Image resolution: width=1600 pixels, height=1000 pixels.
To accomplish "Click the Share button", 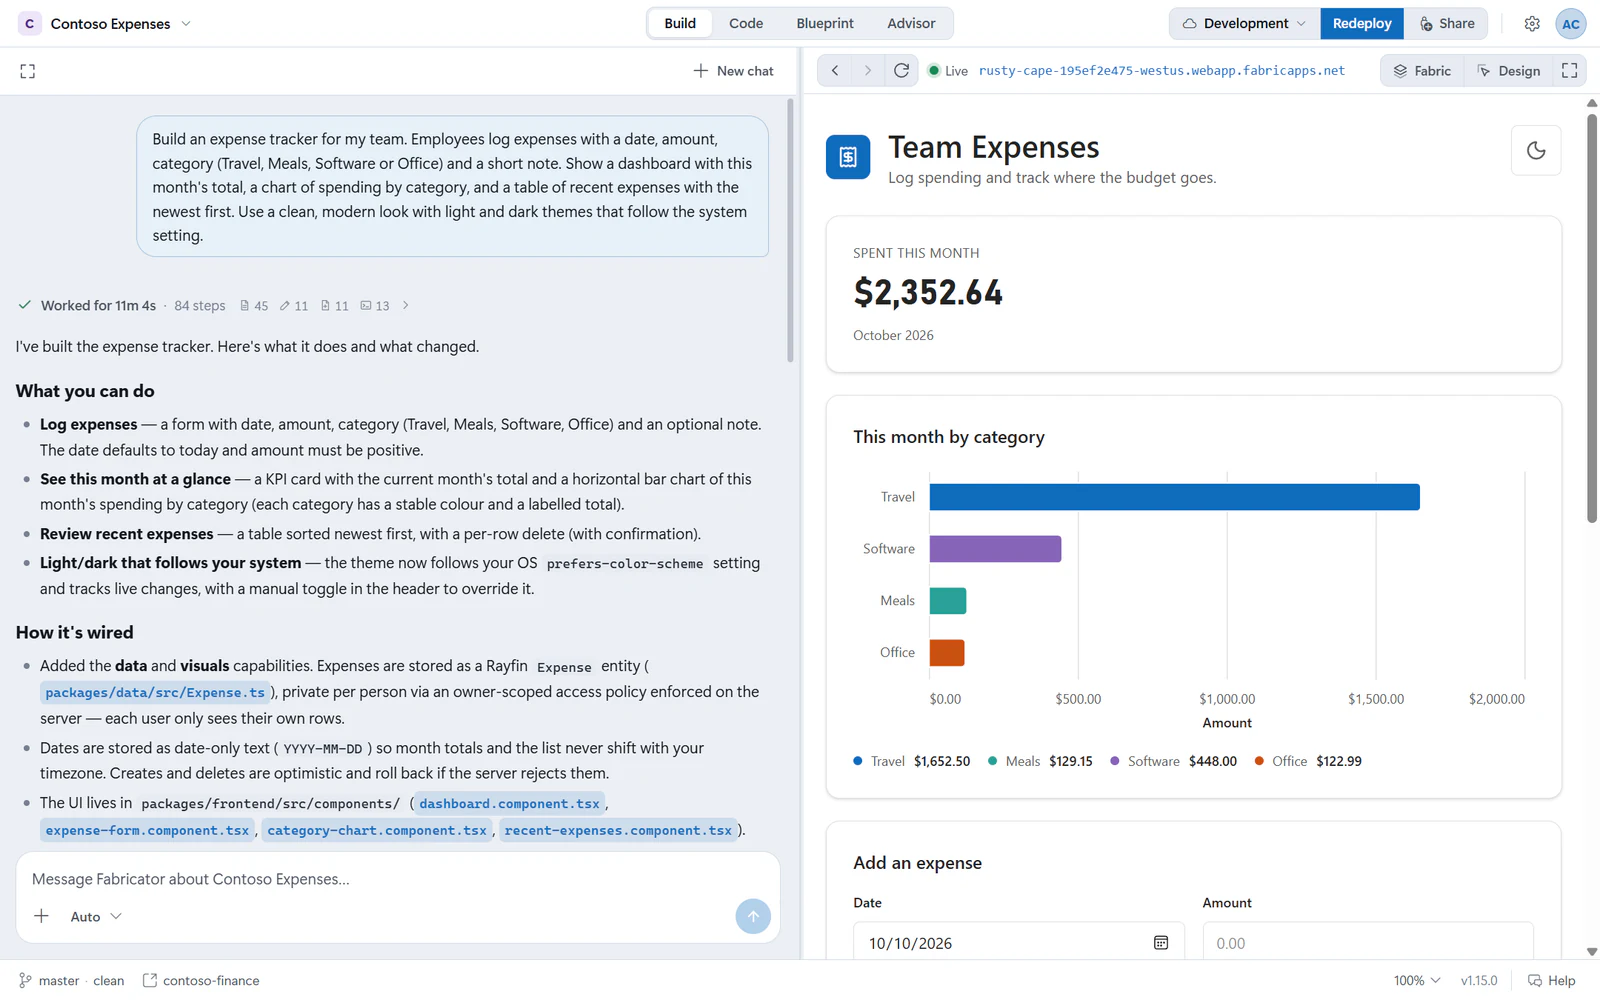I will coord(1446,24).
